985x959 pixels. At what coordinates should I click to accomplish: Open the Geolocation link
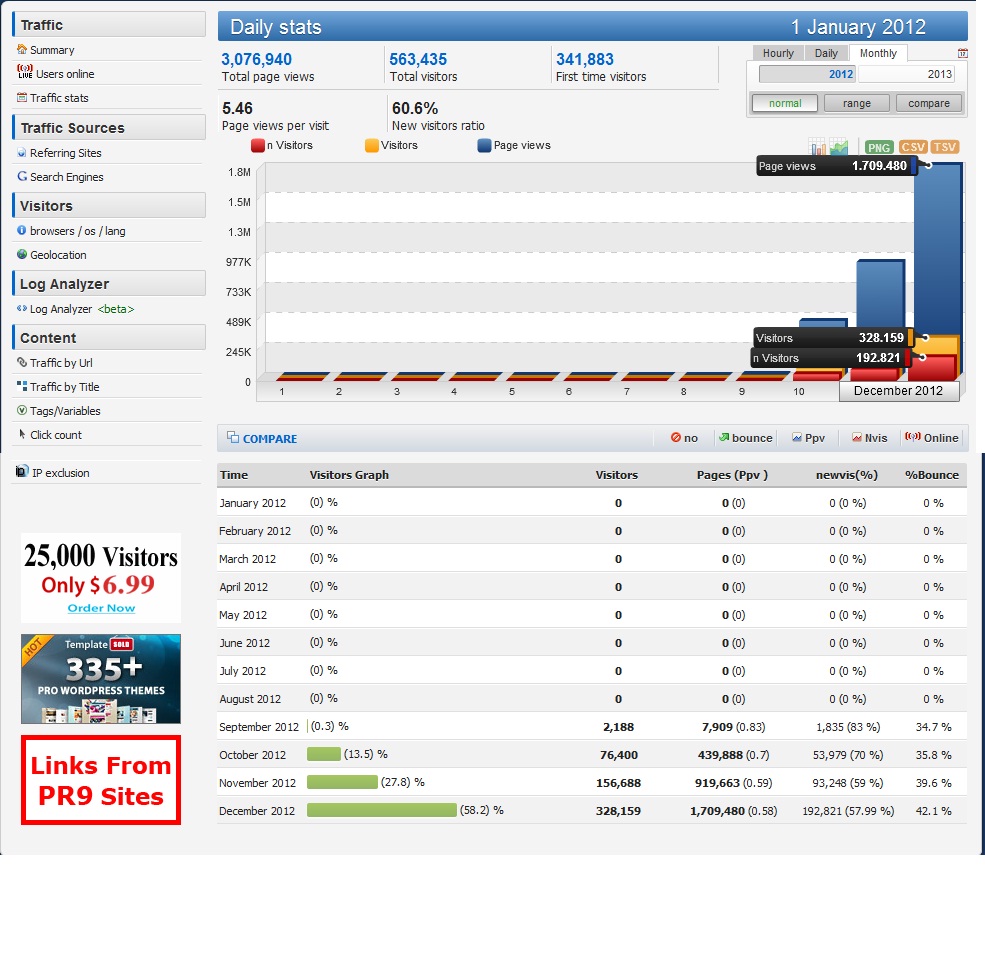click(58, 255)
